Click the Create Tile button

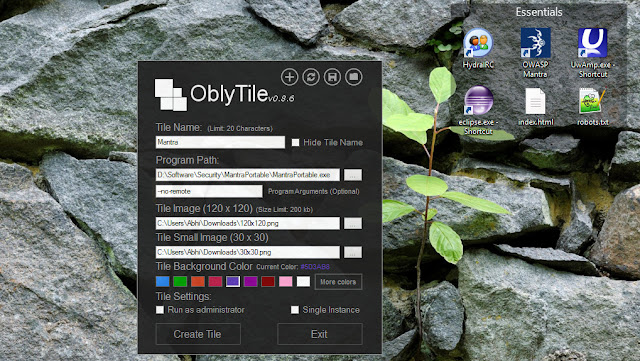tap(198, 334)
